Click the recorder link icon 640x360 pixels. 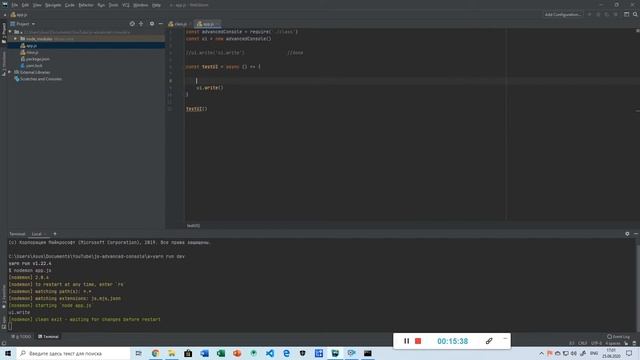489,341
